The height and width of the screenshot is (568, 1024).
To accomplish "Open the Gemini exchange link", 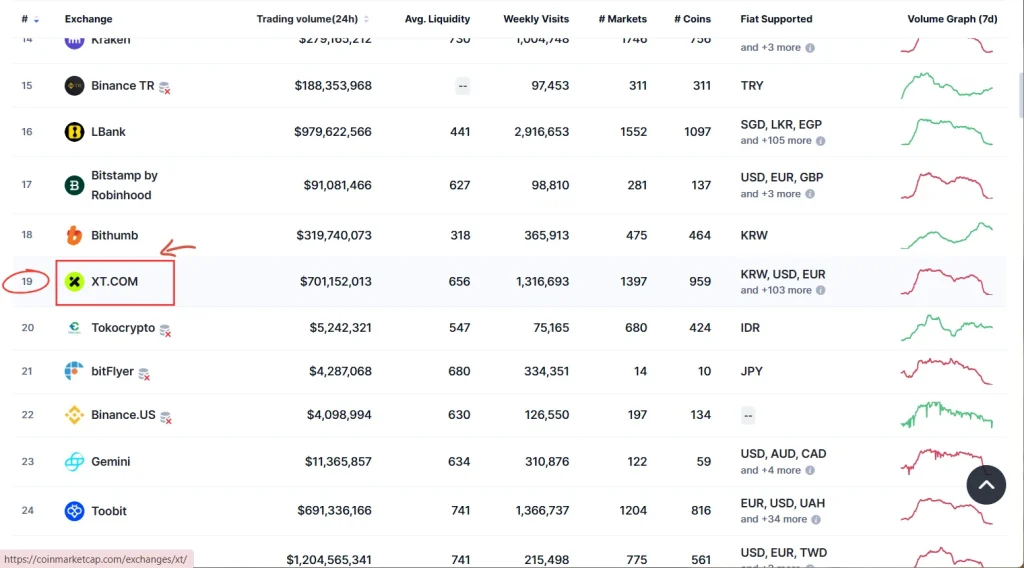I will coord(110,462).
